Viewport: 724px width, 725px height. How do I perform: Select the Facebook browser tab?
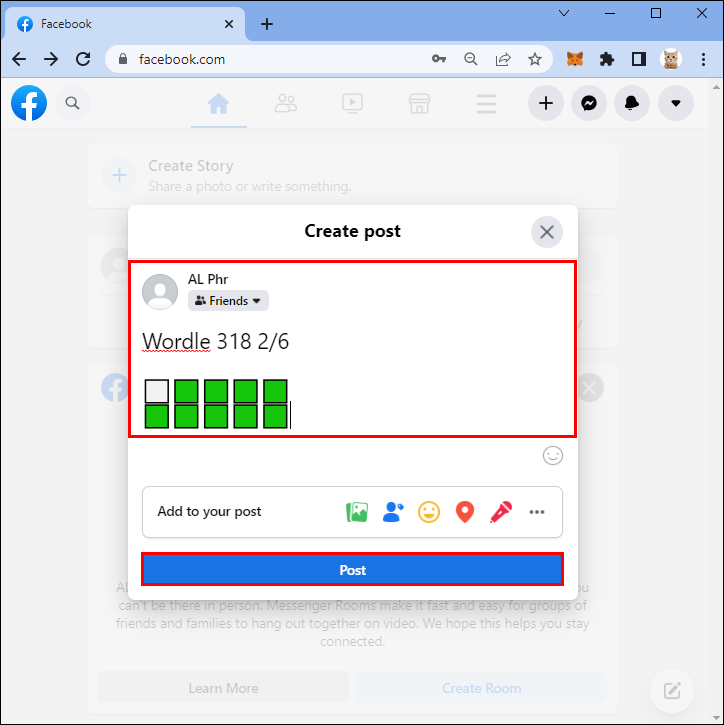pyautogui.click(x=125, y=24)
